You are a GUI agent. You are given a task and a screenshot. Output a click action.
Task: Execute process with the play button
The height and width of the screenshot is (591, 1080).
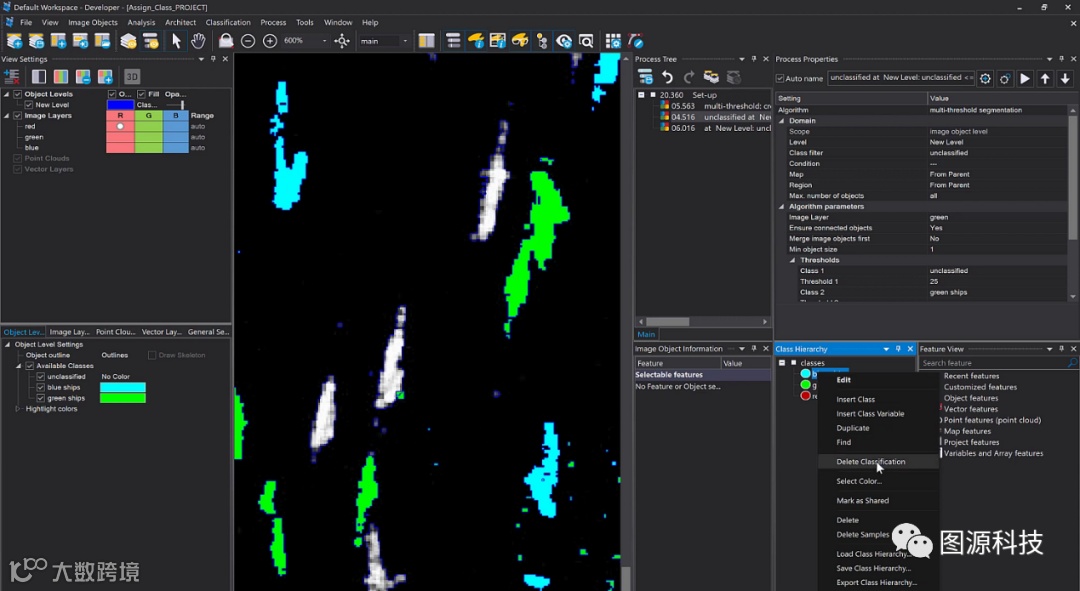[x=1026, y=78]
